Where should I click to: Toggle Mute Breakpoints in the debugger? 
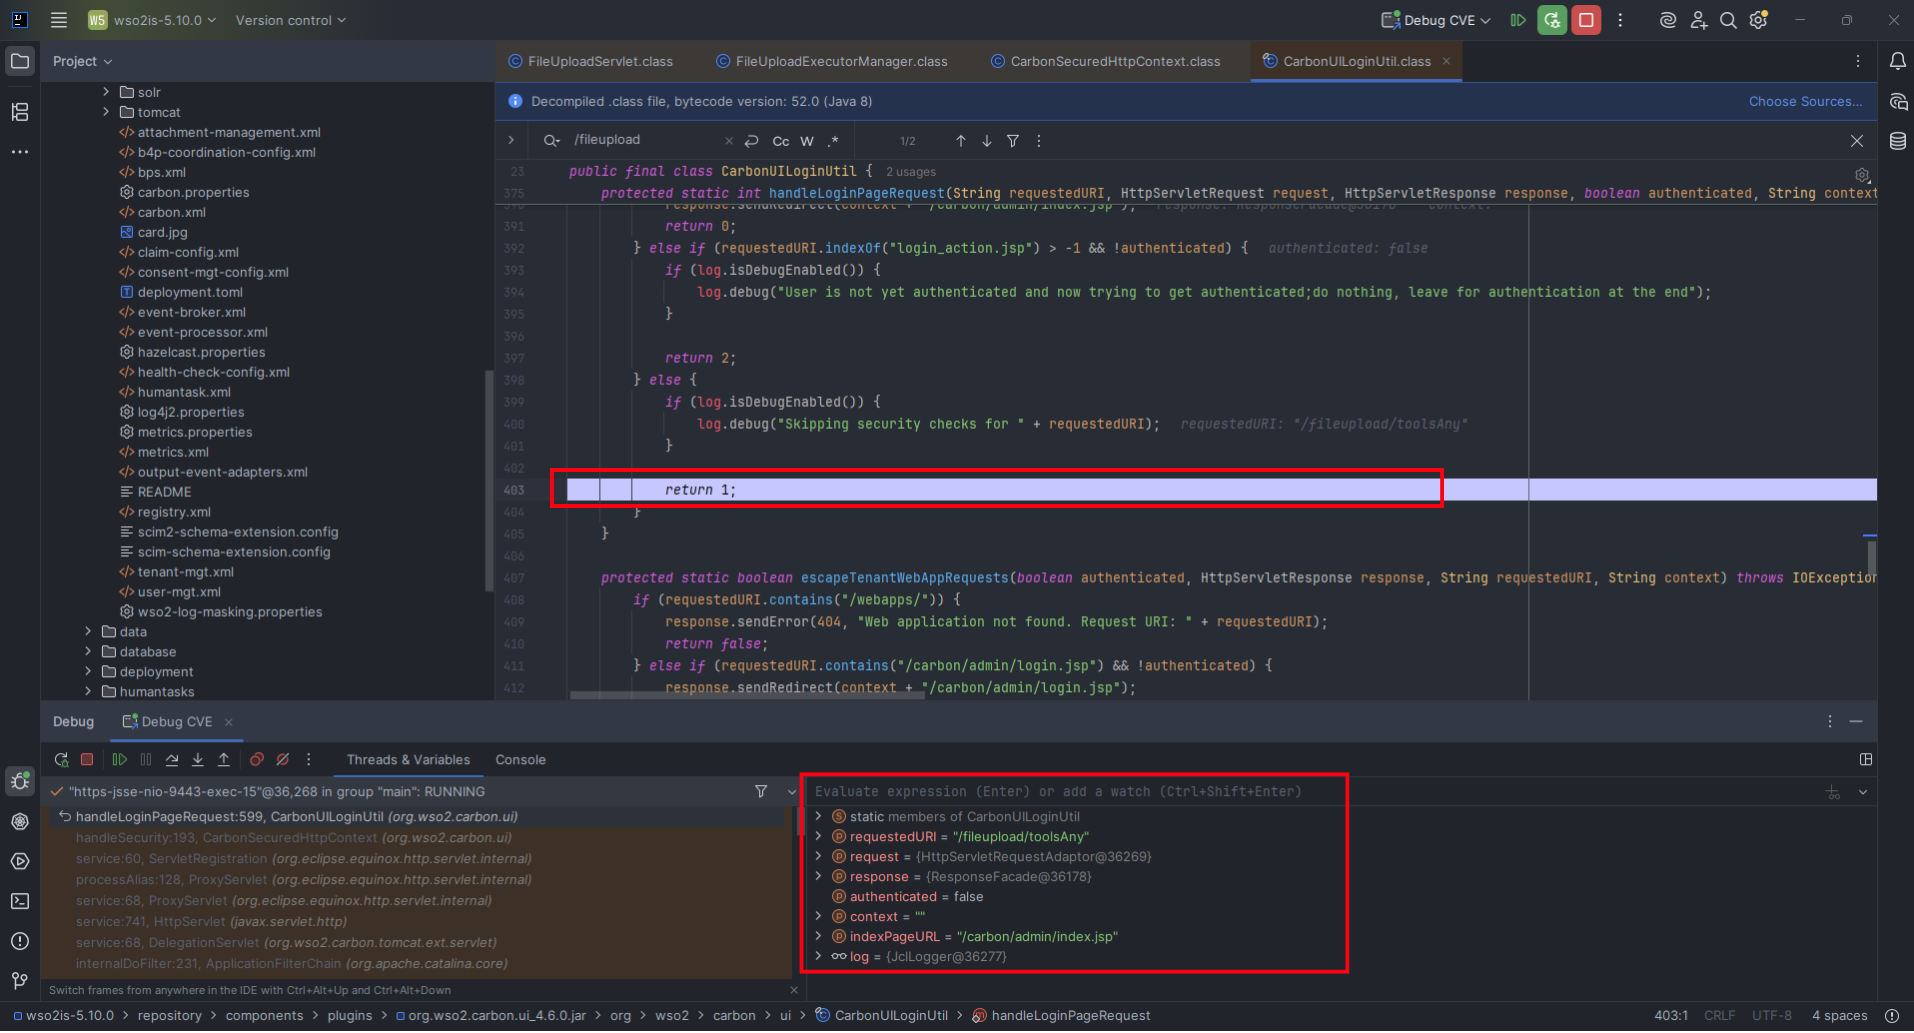(283, 760)
